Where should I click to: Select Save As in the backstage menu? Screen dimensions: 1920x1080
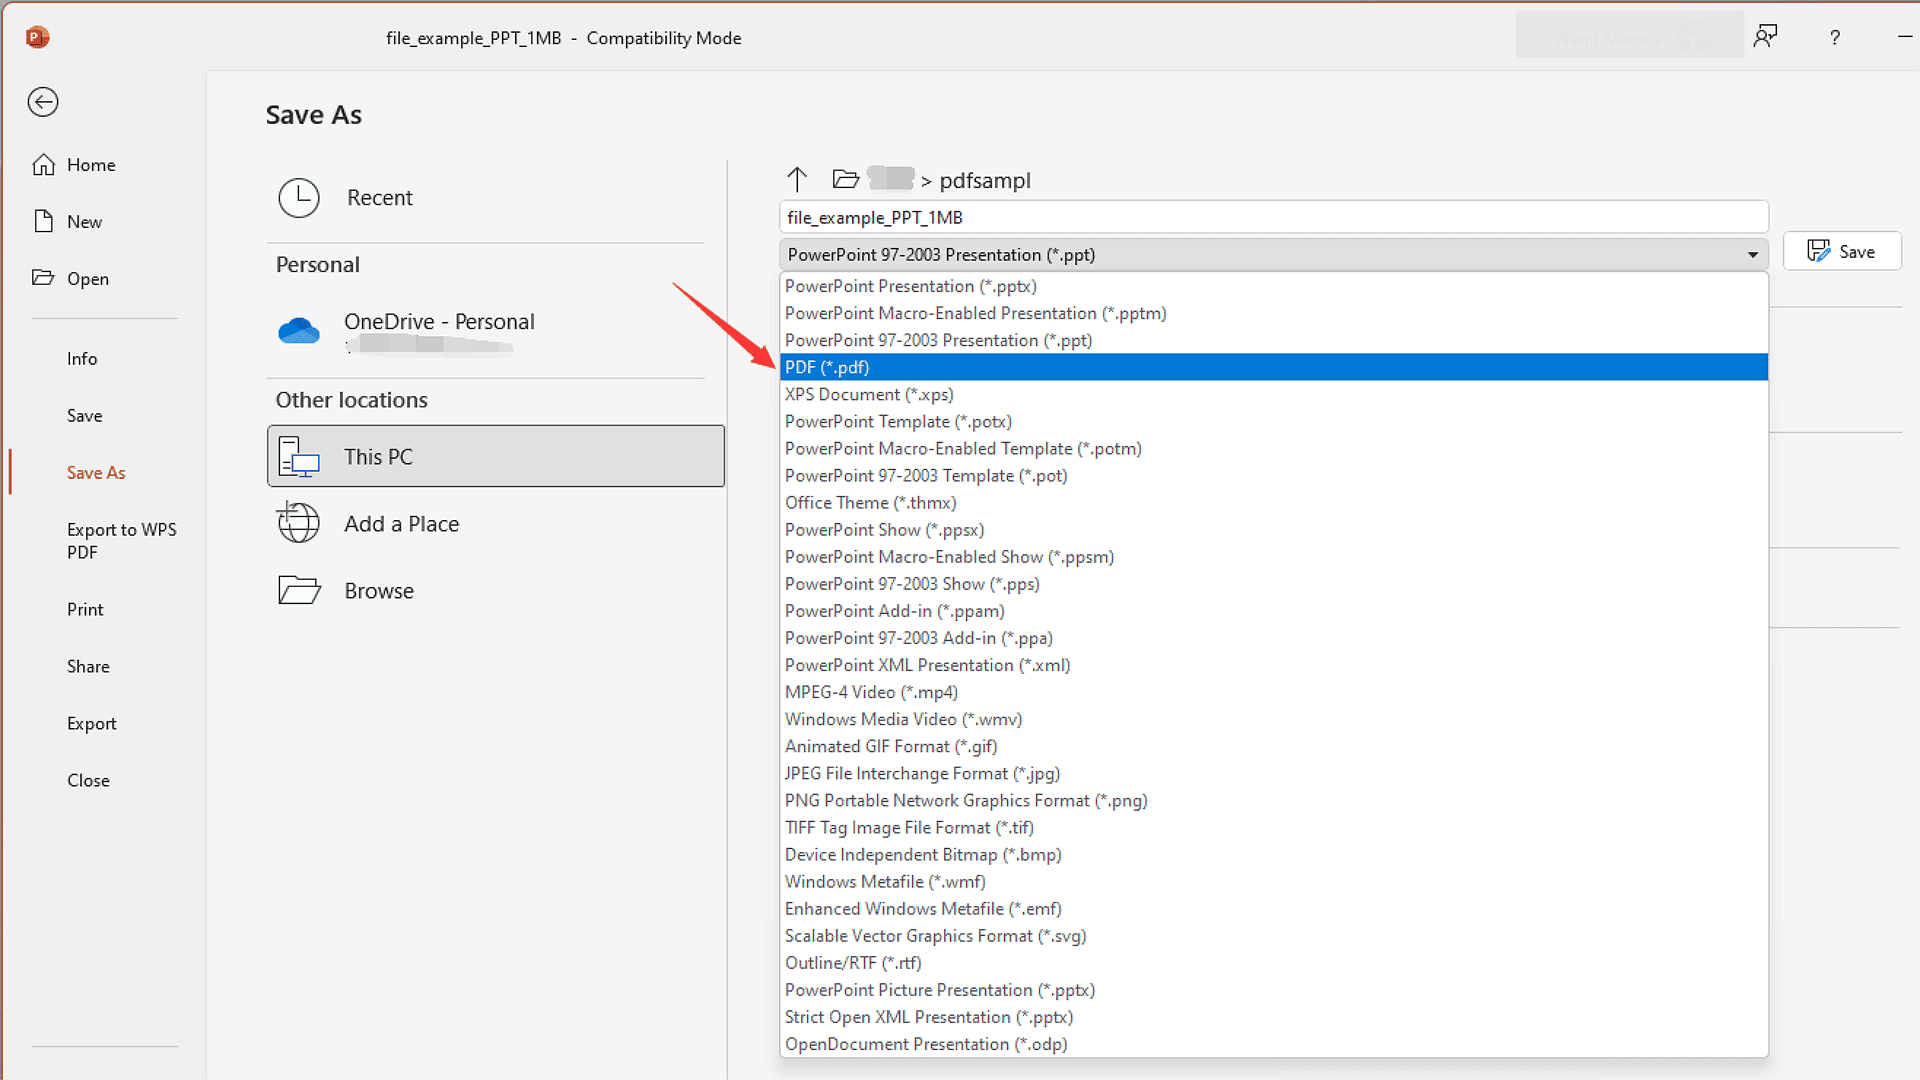pyautogui.click(x=96, y=473)
